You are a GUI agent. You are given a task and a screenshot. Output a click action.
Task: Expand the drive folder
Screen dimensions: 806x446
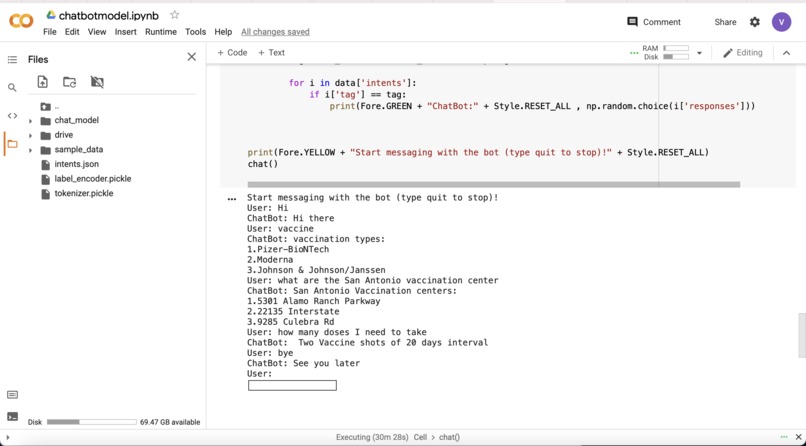(30, 135)
